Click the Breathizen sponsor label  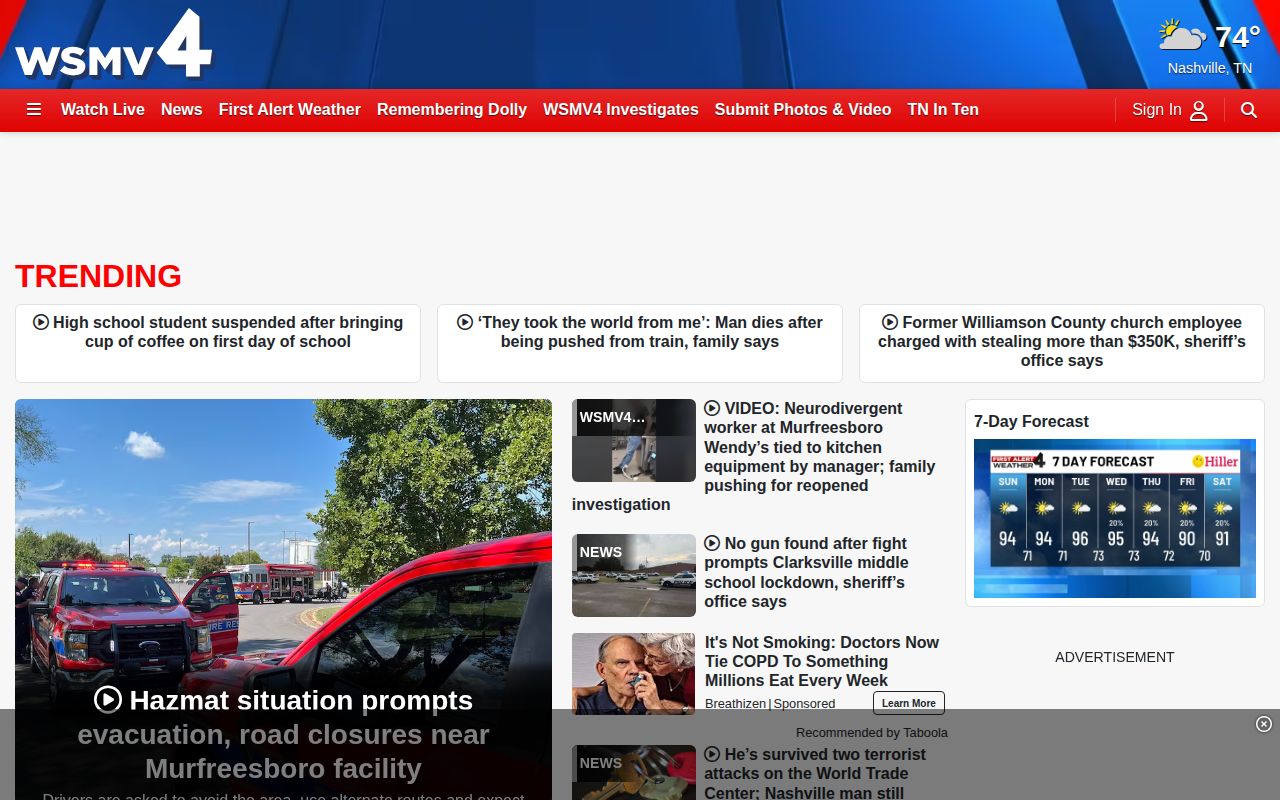click(735, 704)
